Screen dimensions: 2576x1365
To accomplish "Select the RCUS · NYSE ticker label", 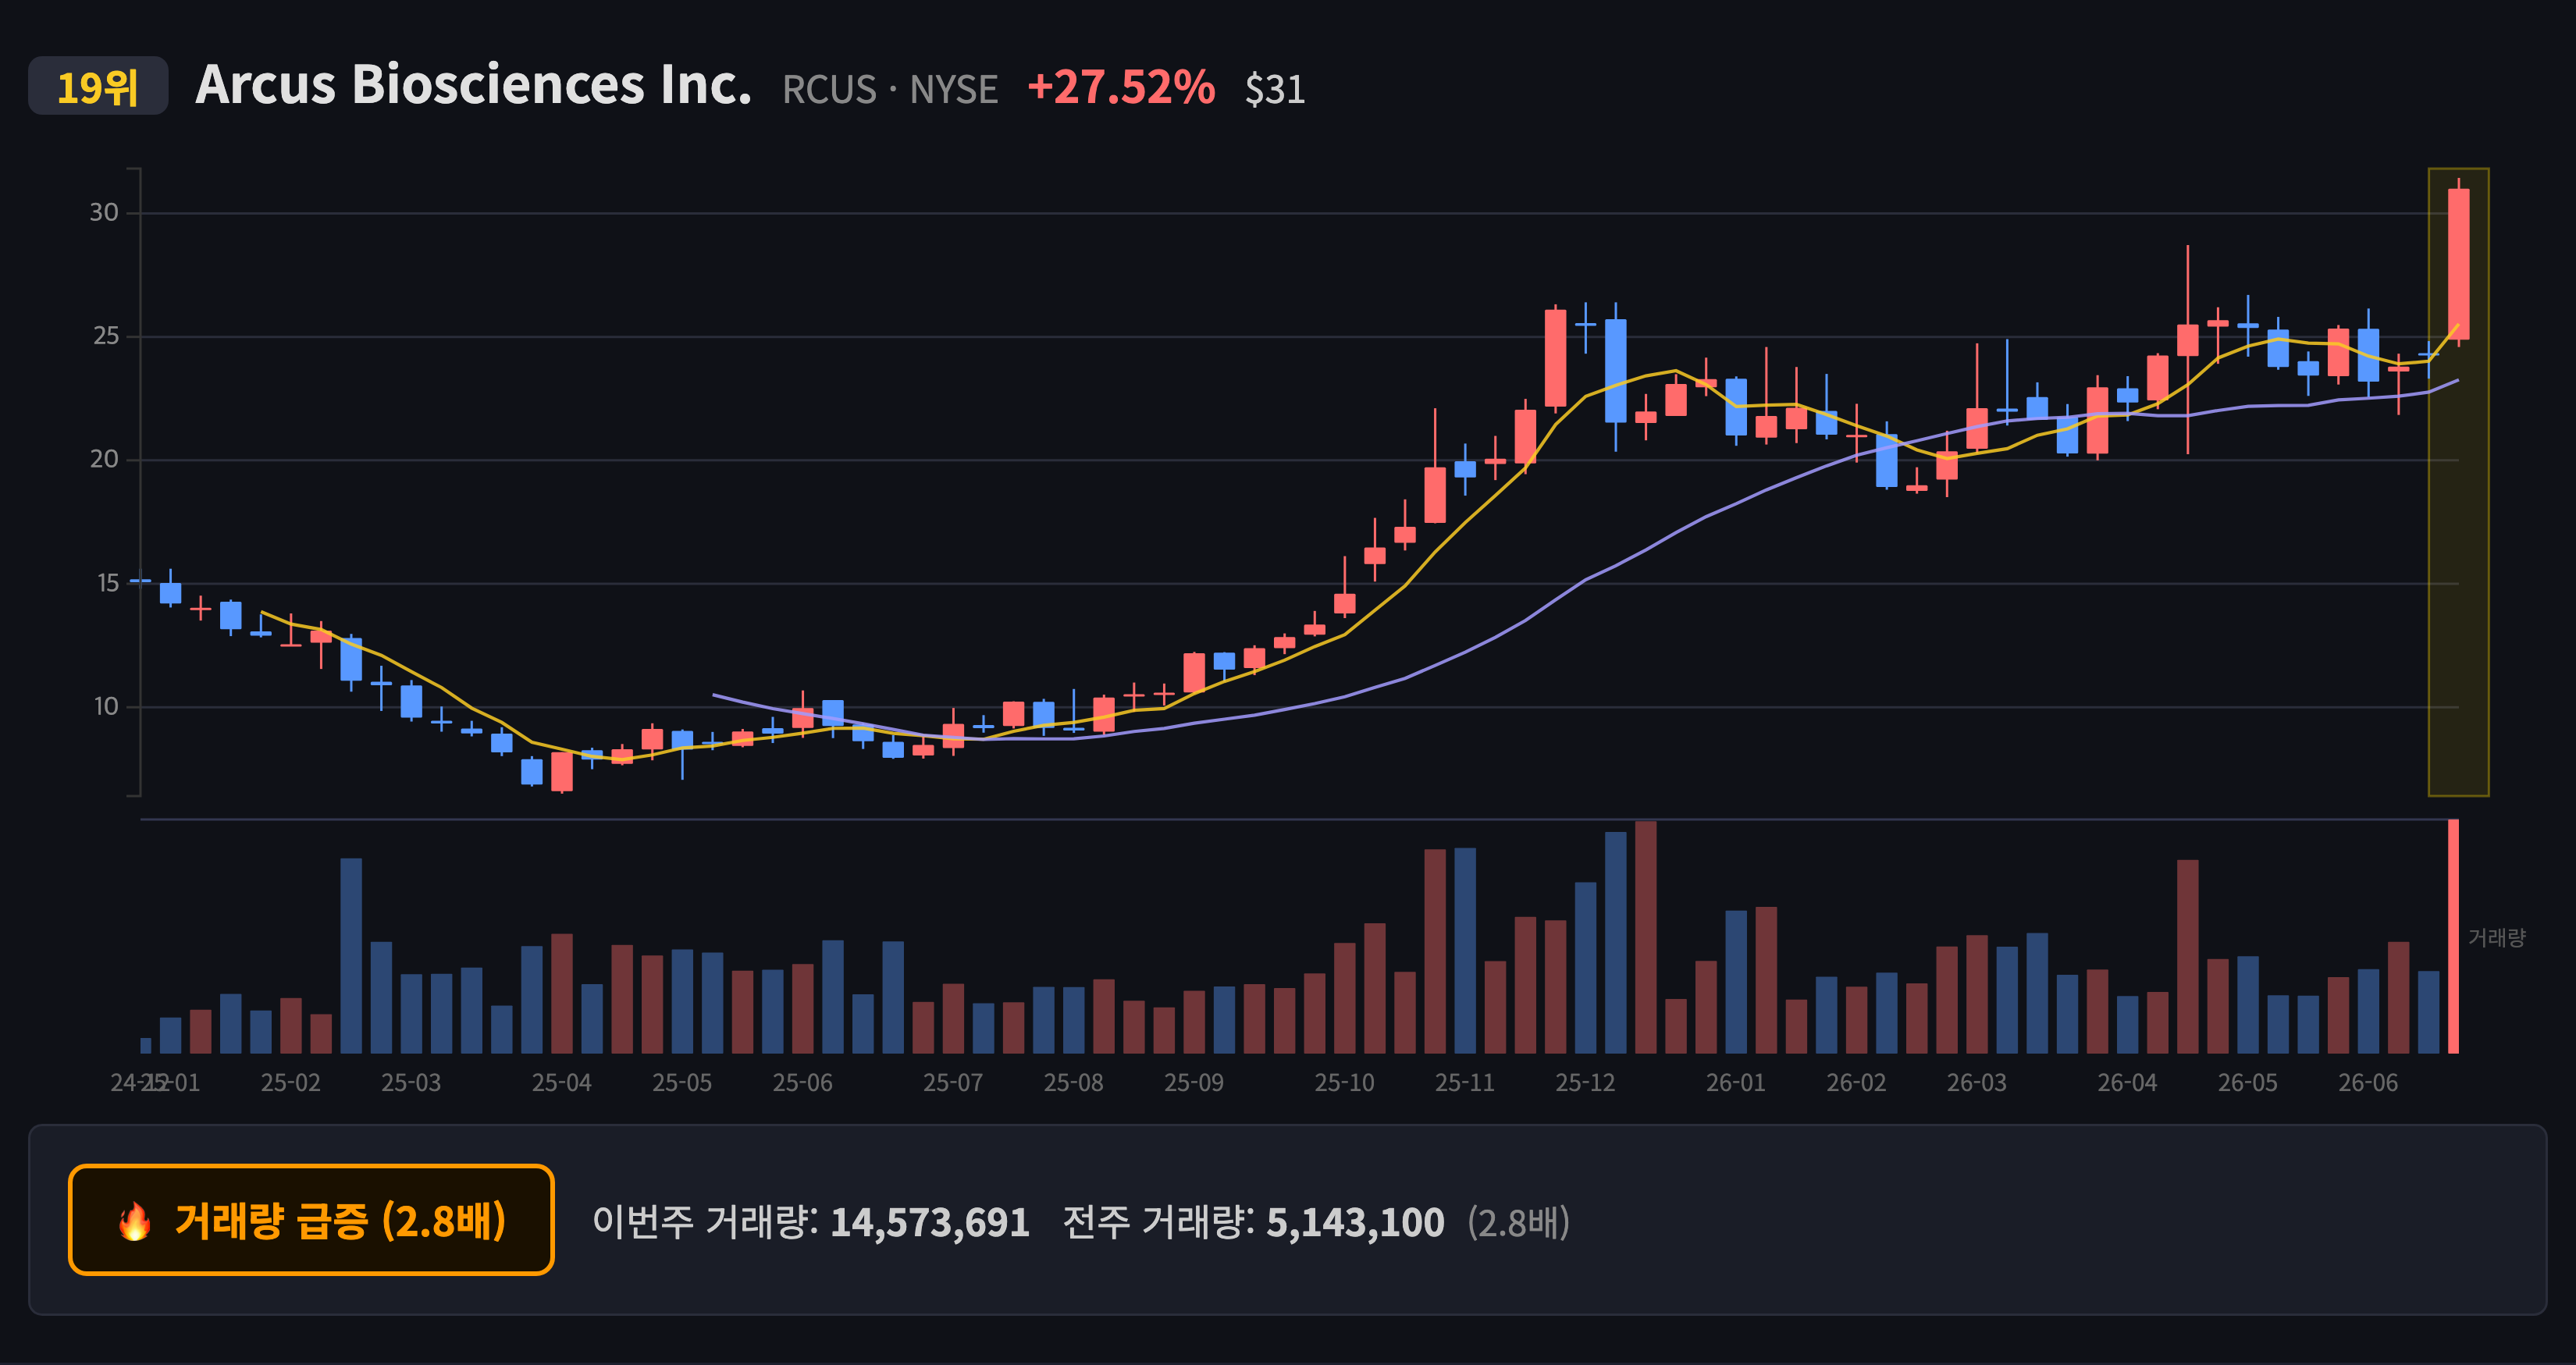I will coord(890,90).
